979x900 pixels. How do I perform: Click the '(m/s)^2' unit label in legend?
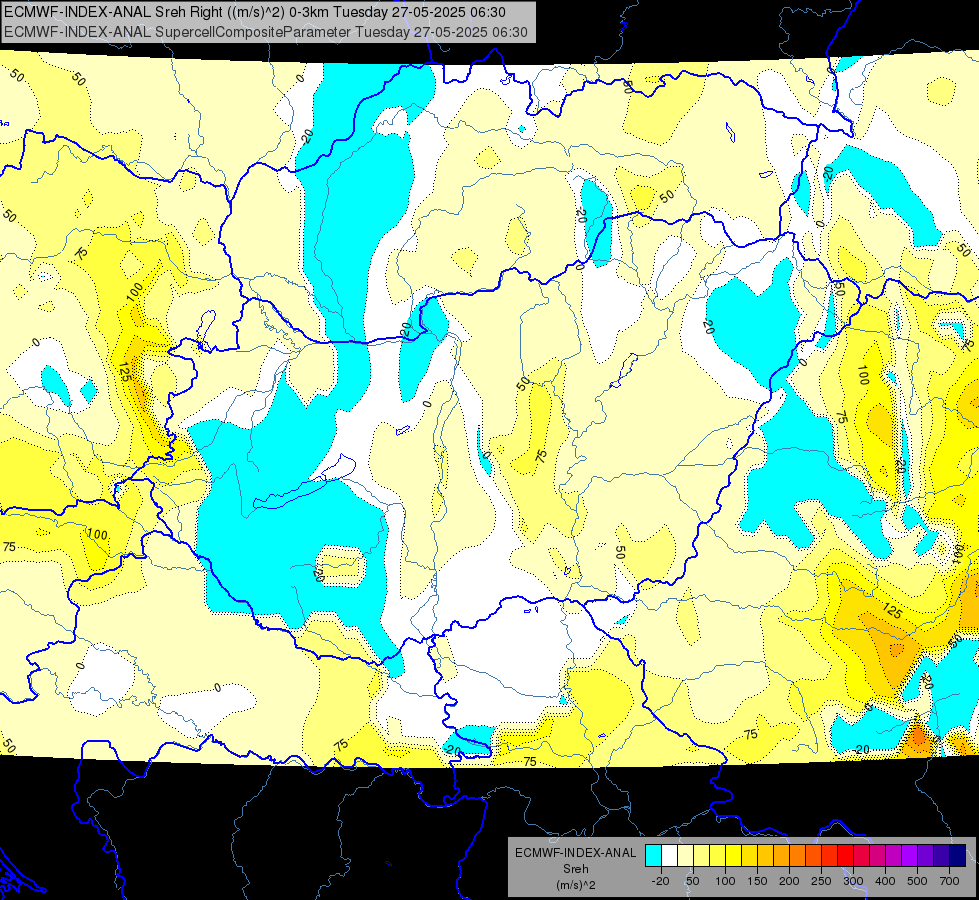click(576, 885)
